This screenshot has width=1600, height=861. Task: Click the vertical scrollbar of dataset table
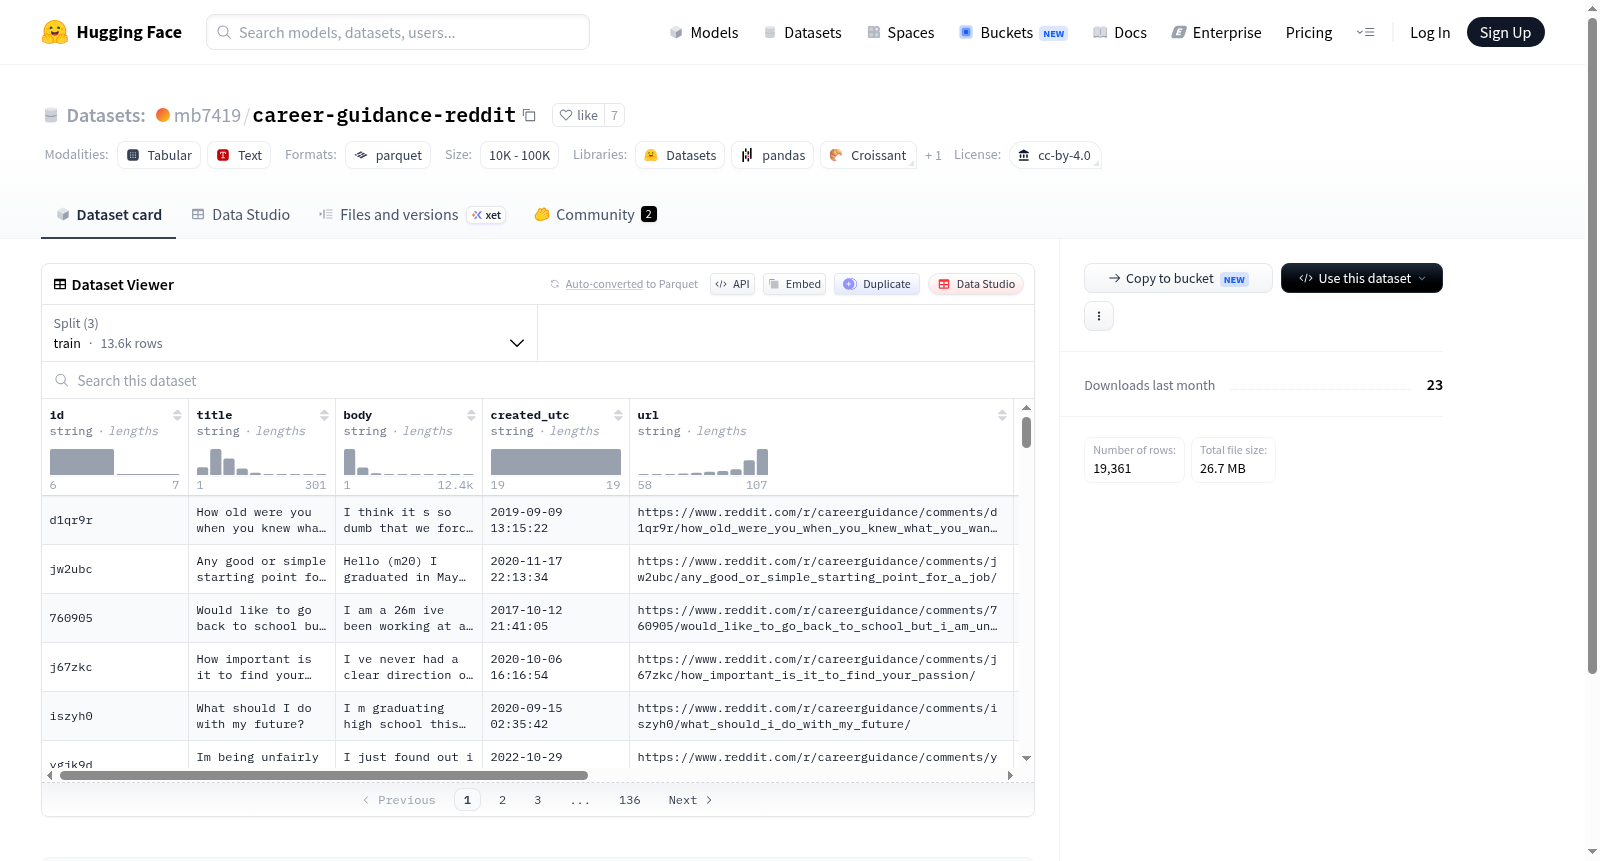click(1026, 432)
